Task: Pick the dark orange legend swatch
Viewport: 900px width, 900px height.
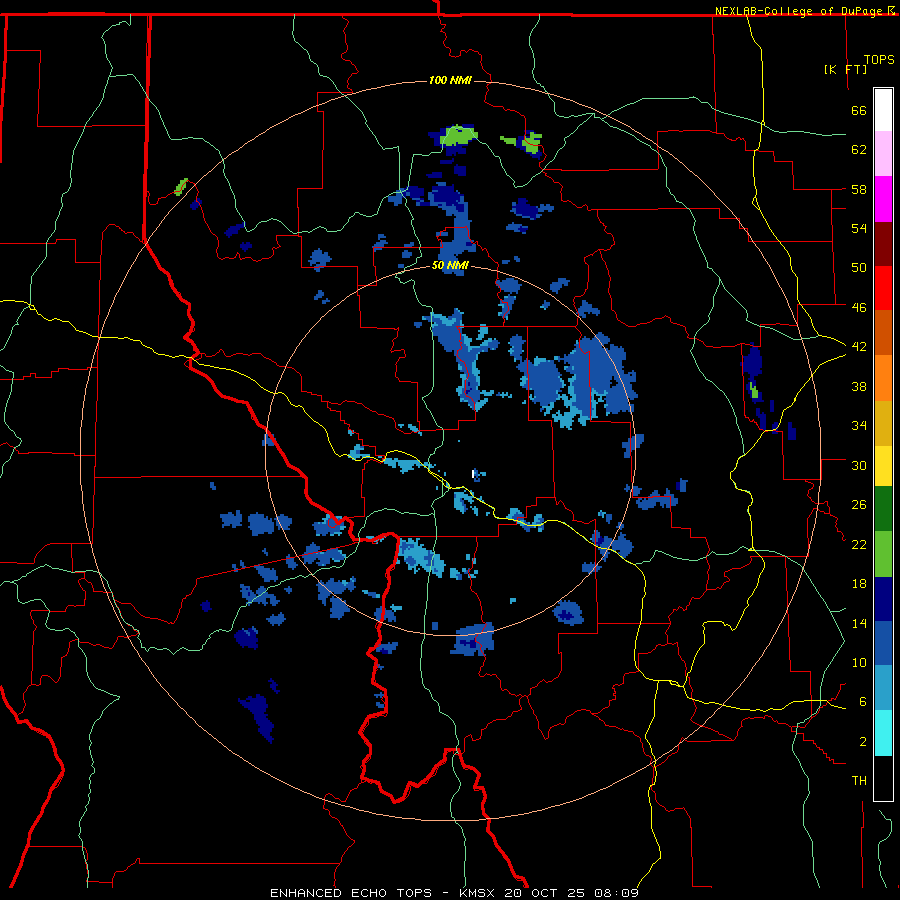Action: coord(883,332)
